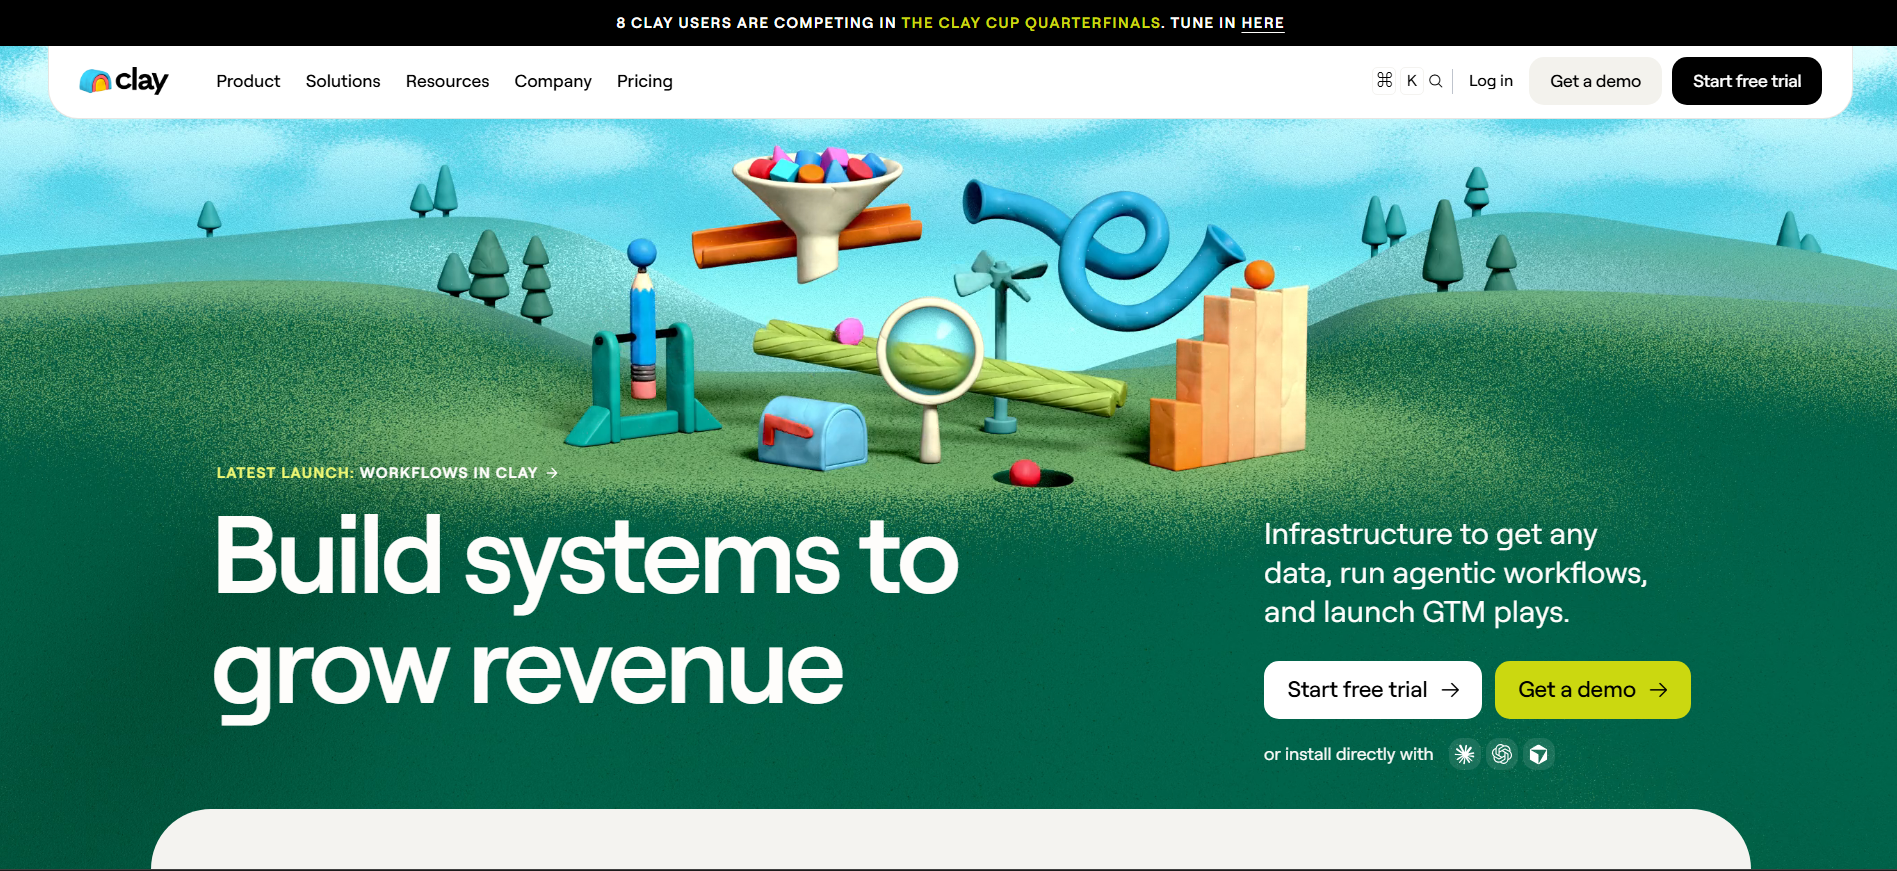Open Latest Launch: Workflows in Clay link

[388, 473]
